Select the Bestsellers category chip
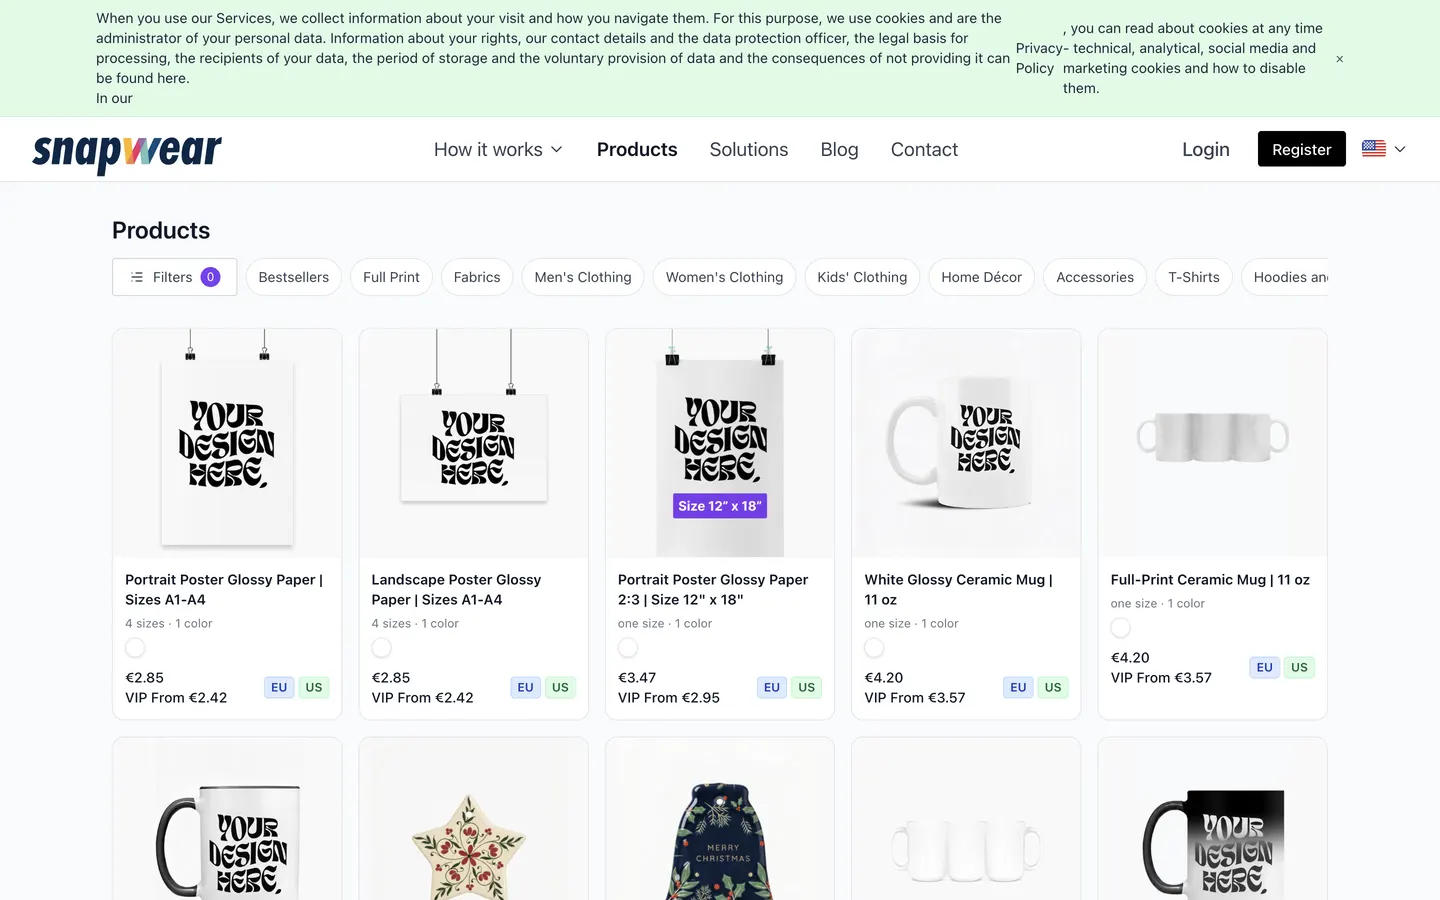Screen dimensions: 1440x900 (x=294, y=277)
